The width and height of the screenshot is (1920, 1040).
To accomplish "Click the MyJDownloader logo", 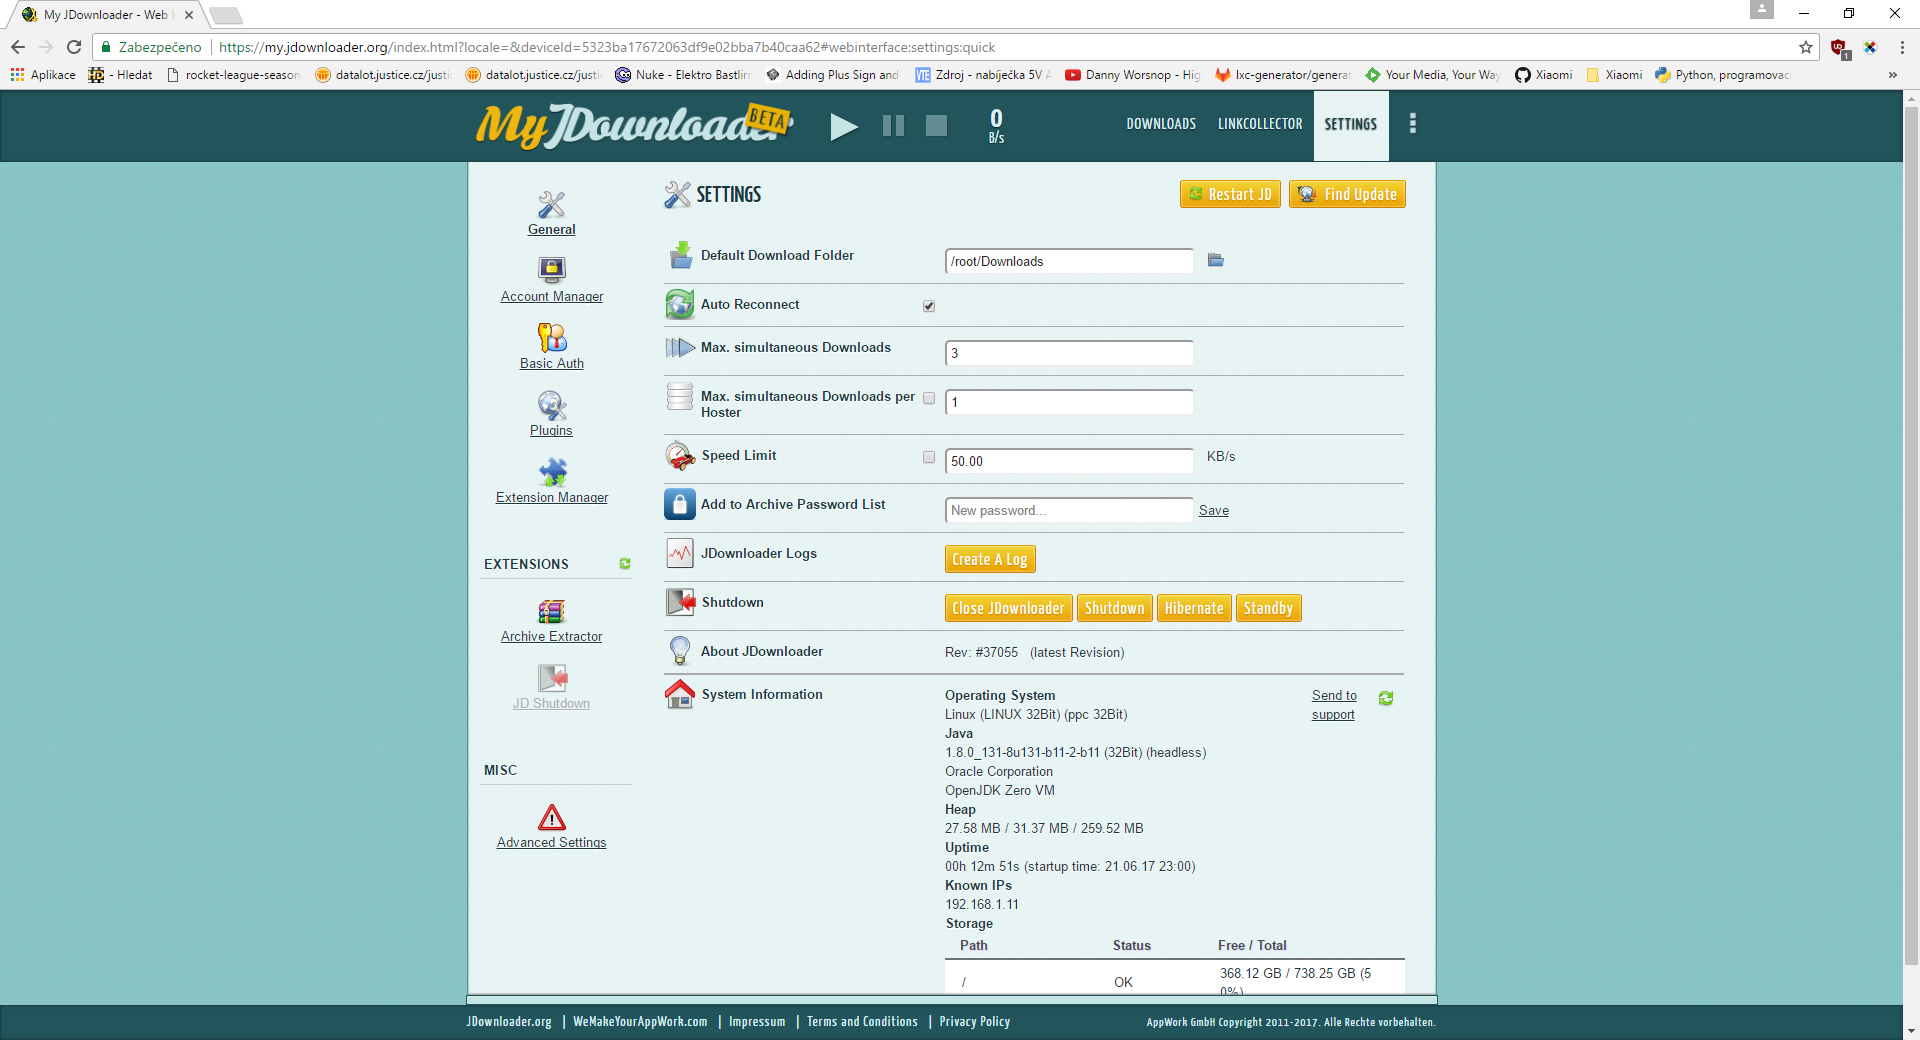I will coord(634,125).
